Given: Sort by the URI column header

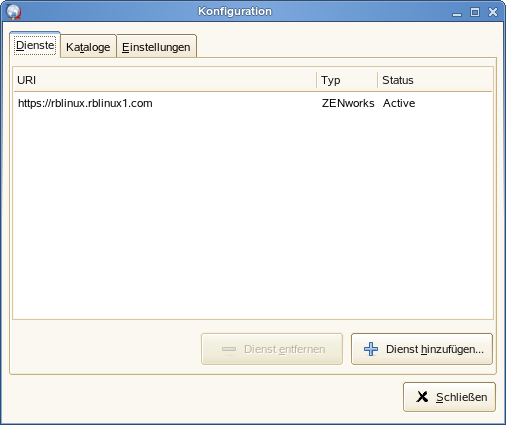Looking at the screenshot, I should tap(165, 80).
